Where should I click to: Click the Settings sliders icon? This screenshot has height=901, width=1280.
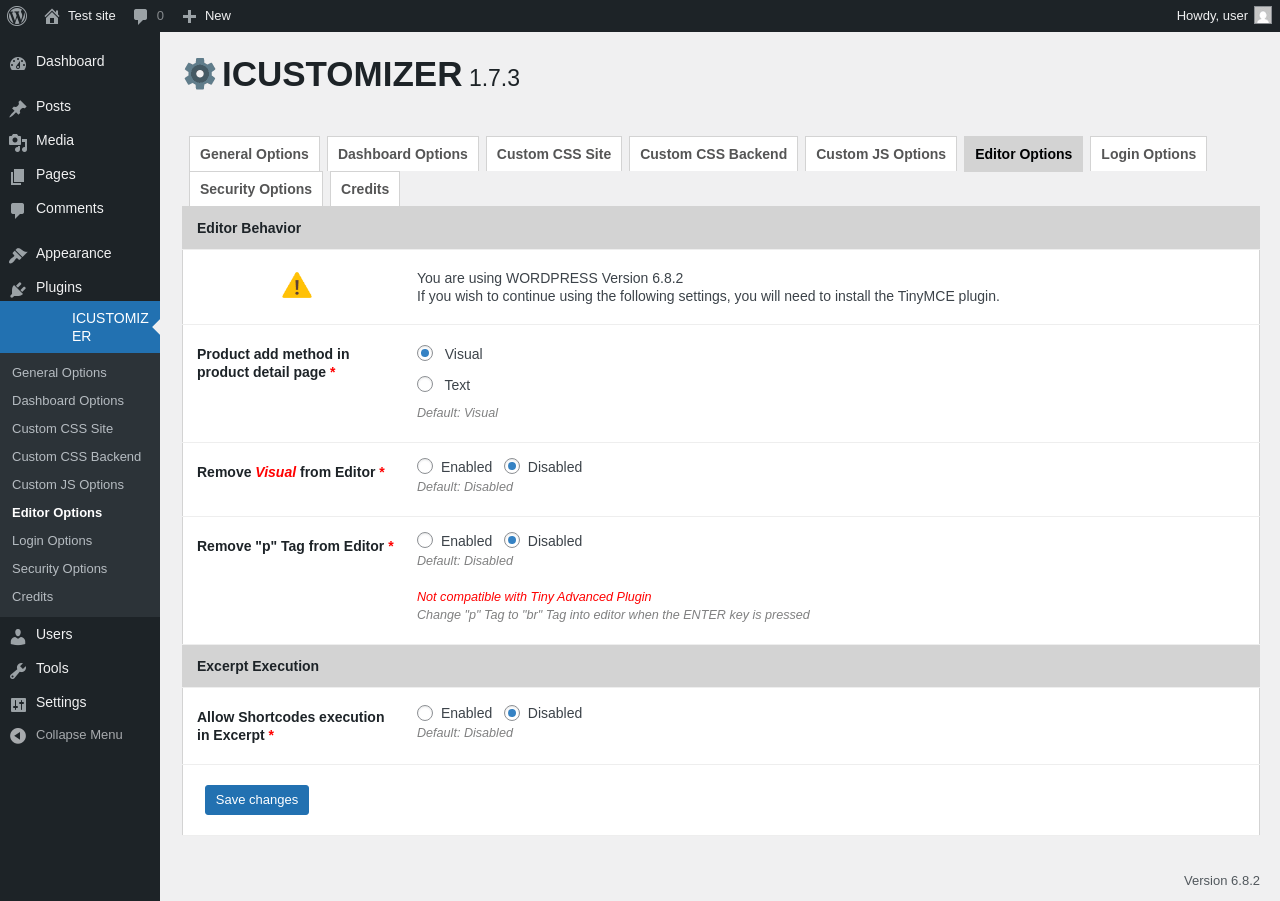click(18, 704)
